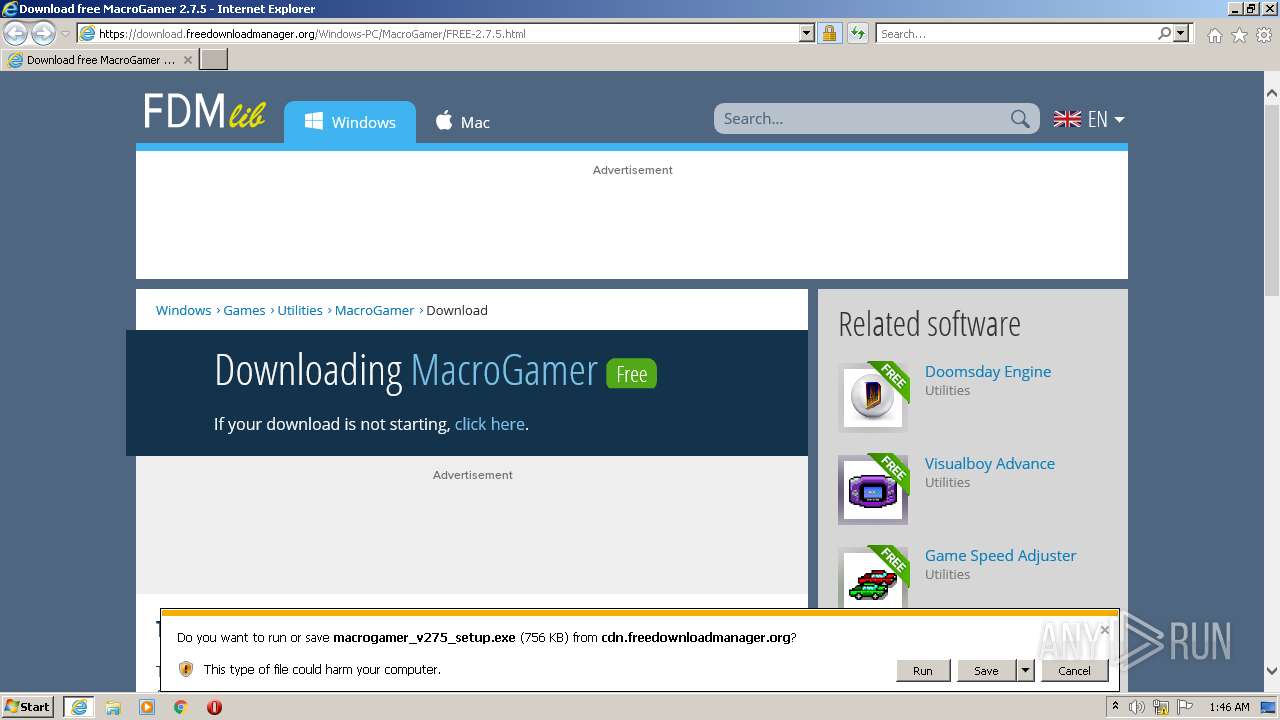Click the security lock icon in address bar
The image size is (1280, 720).
pos(829,33)
